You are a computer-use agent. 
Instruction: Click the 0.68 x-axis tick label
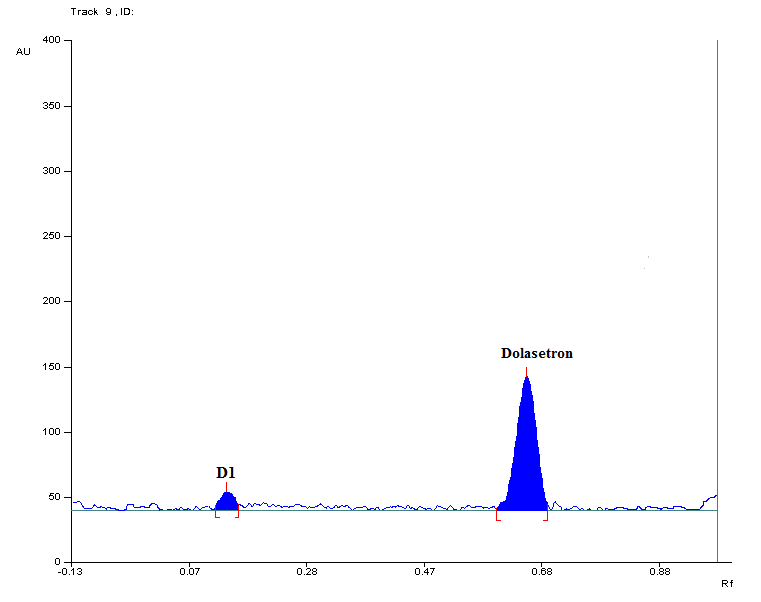(x=541, y=573)
